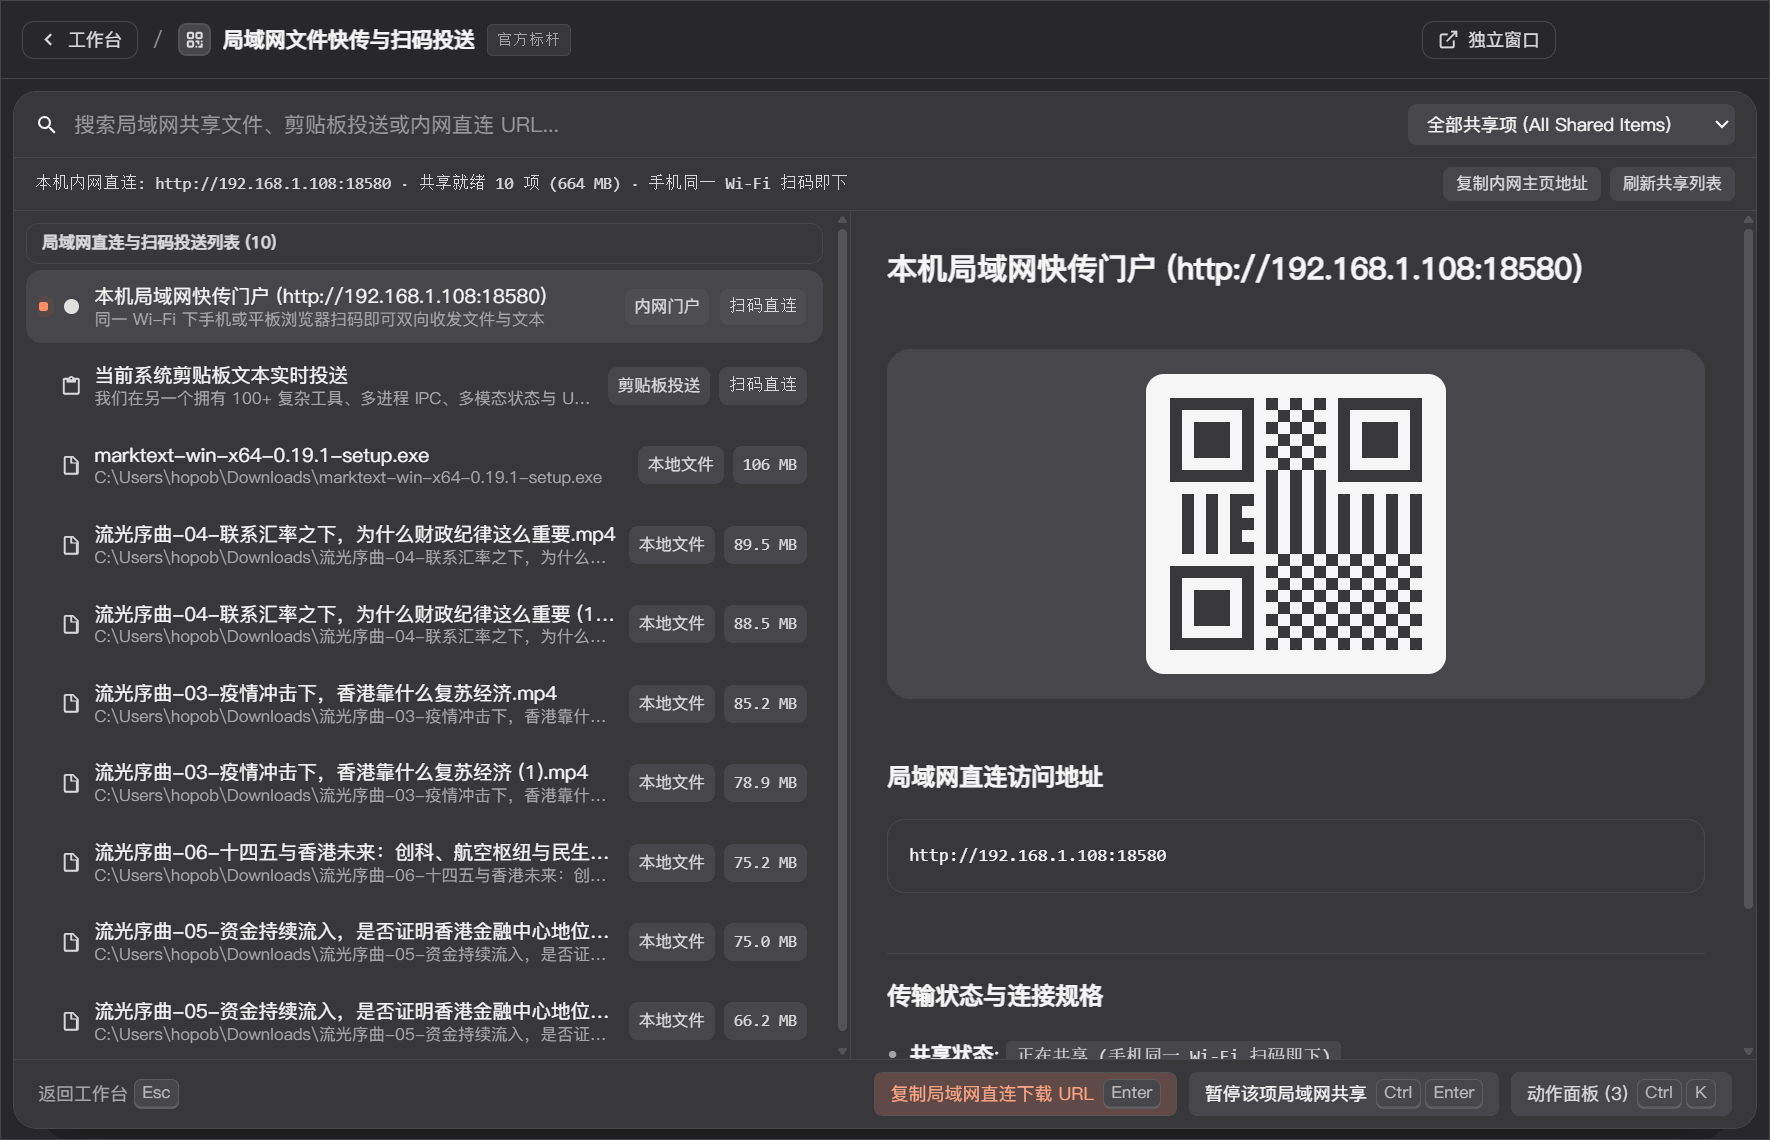This screenshot has width=1770, height=1140.
Task: Click 扫码直连 tag on clipboard row
Action: [763, 386]
